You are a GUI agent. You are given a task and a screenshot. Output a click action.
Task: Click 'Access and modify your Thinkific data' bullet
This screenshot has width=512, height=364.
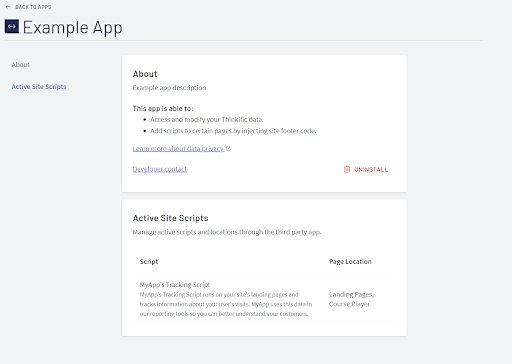point(207,119)
